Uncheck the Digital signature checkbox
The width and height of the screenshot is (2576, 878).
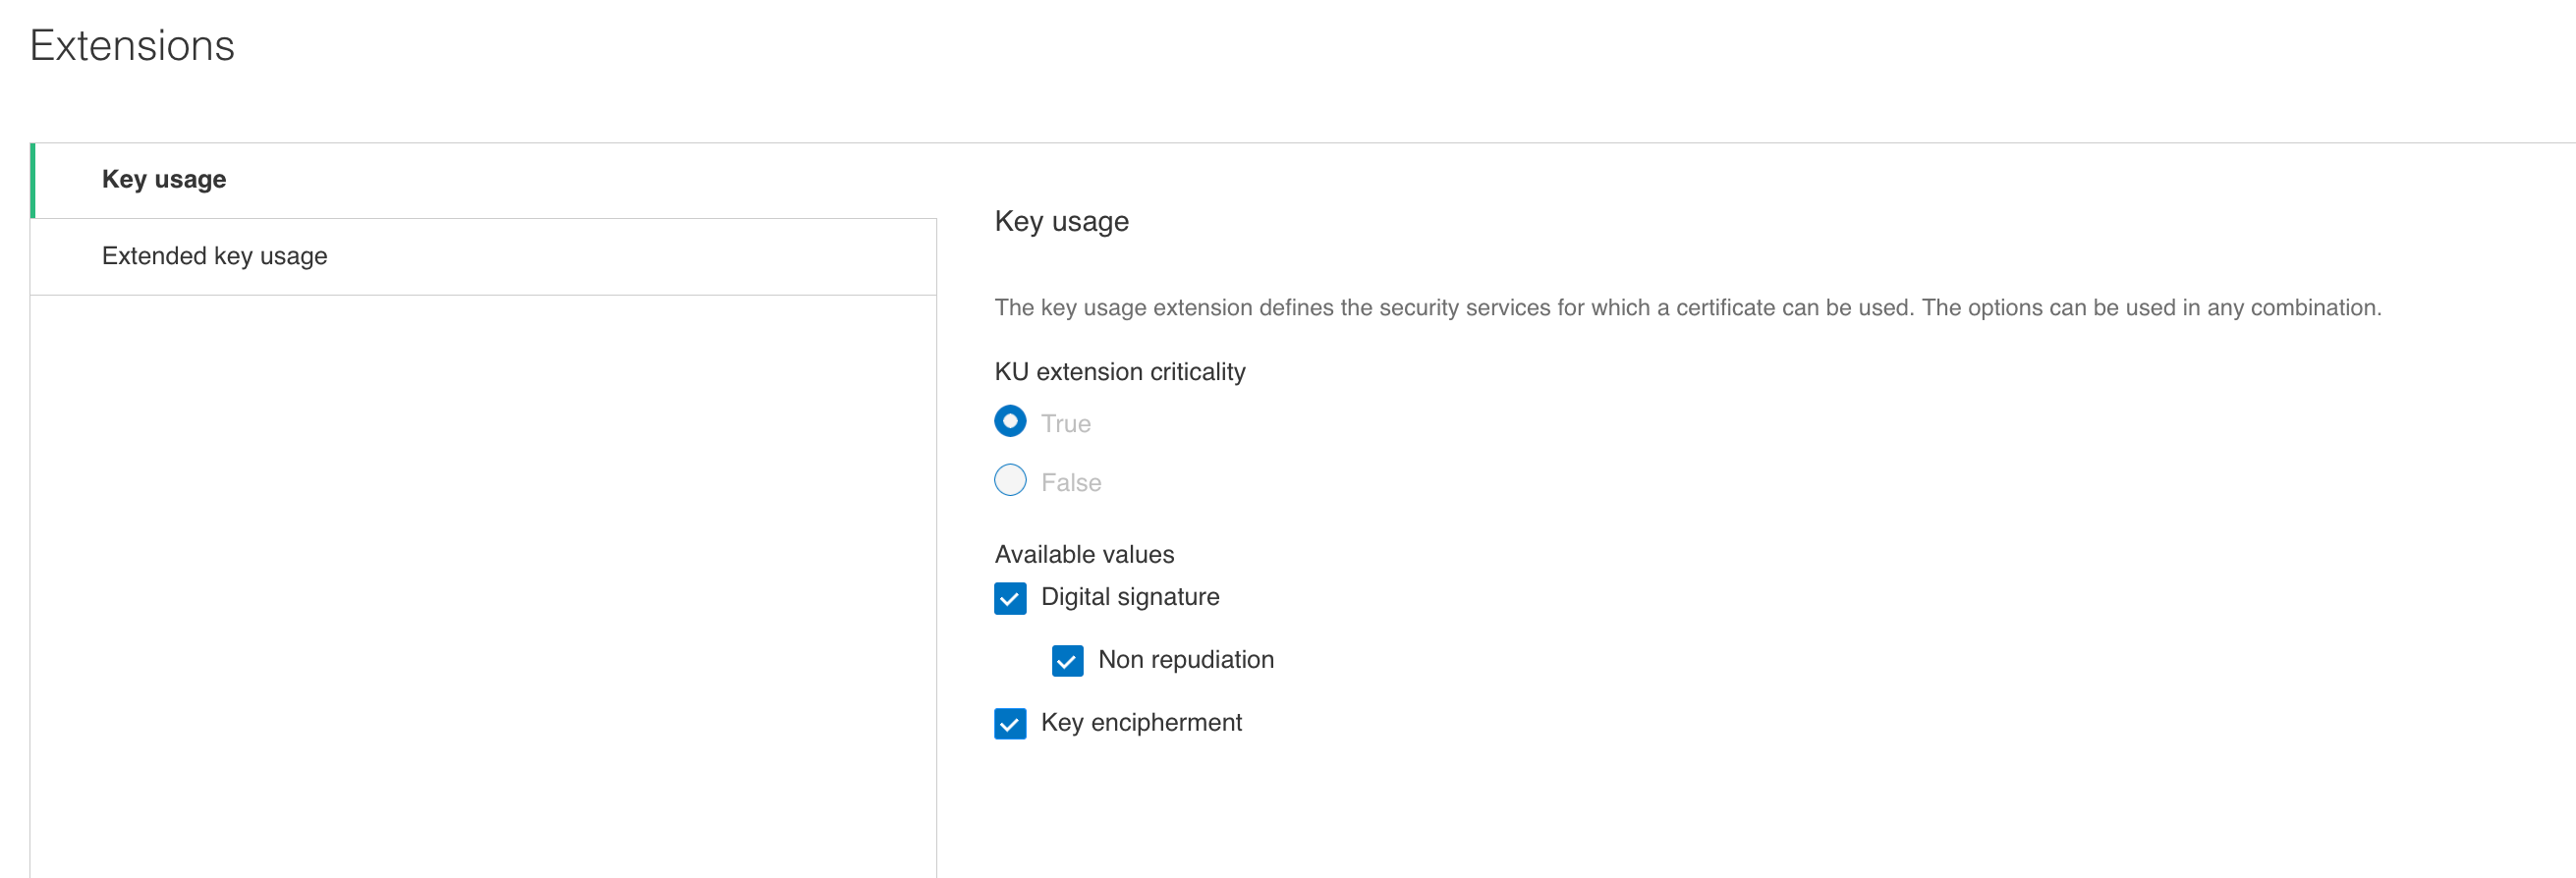[x=1010, y=598]
